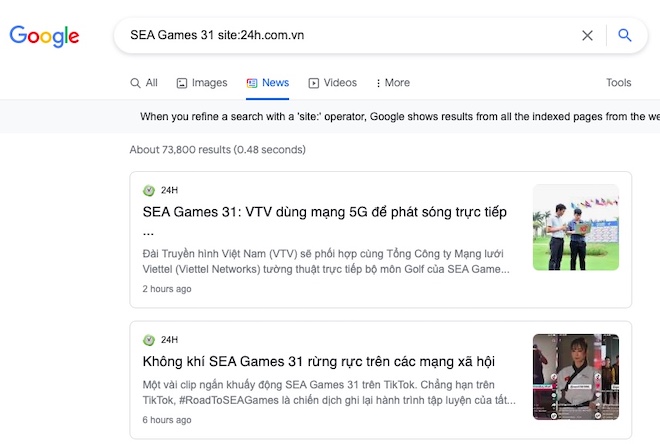
Task: Click the Images tab picture icon
Action: pos(182,83)
